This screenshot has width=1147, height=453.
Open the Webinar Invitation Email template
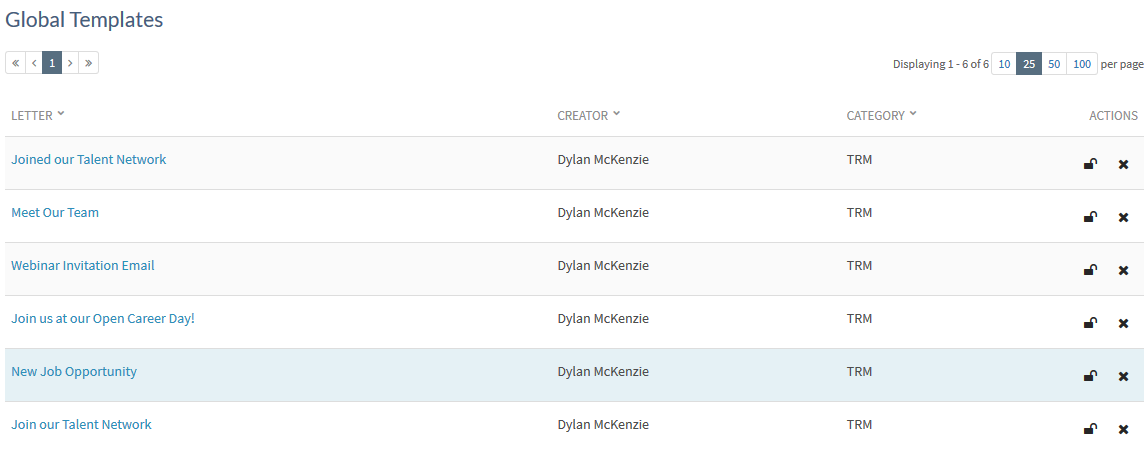(83, 265)
